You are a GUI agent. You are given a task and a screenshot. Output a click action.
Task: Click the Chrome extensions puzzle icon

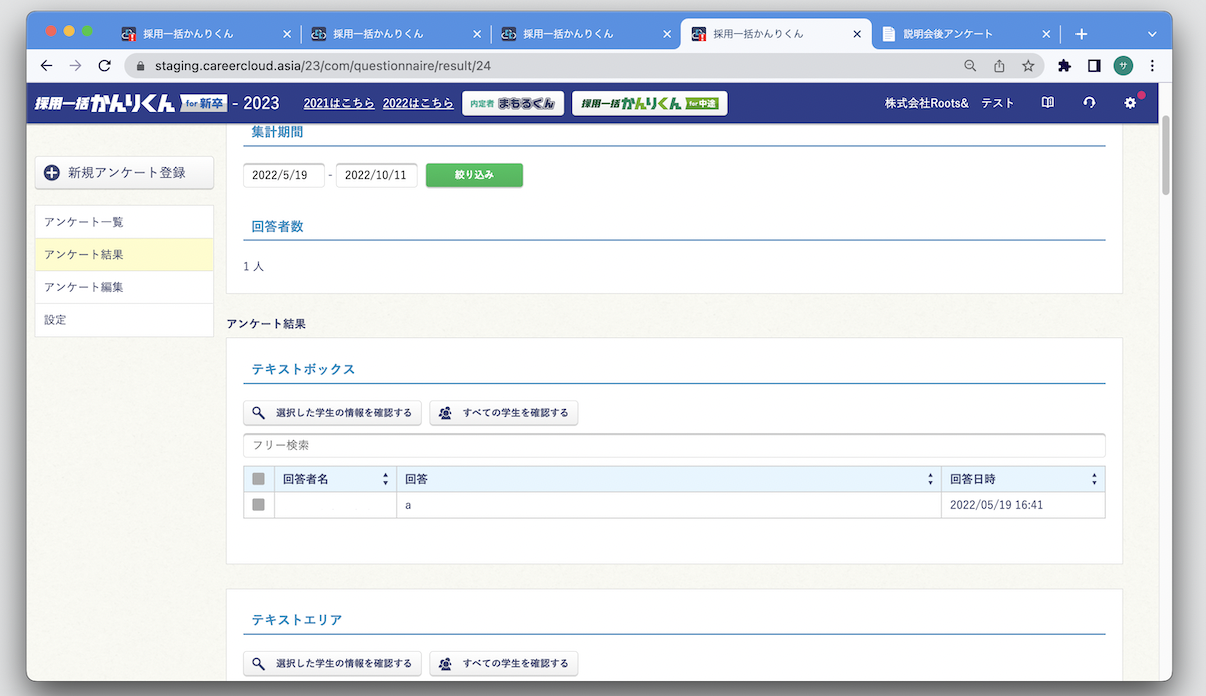point(1064,66)
